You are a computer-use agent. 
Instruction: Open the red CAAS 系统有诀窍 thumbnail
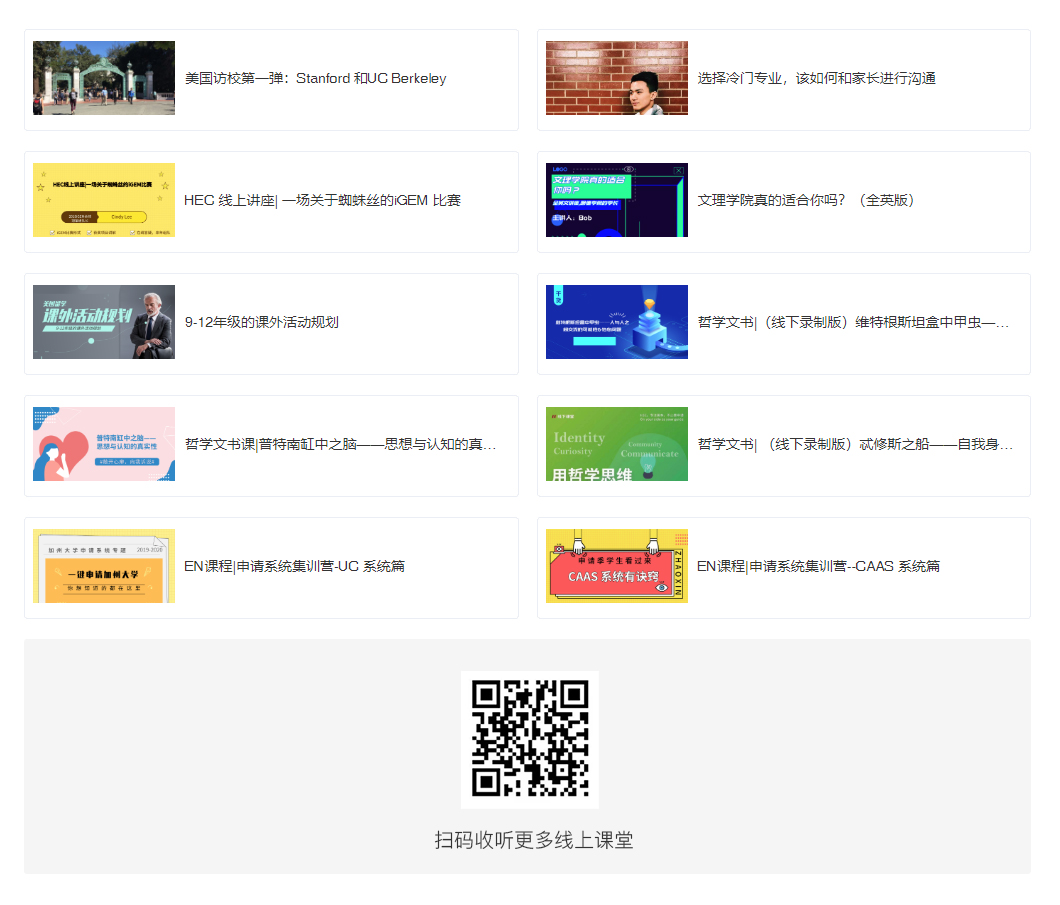point(617,566)
